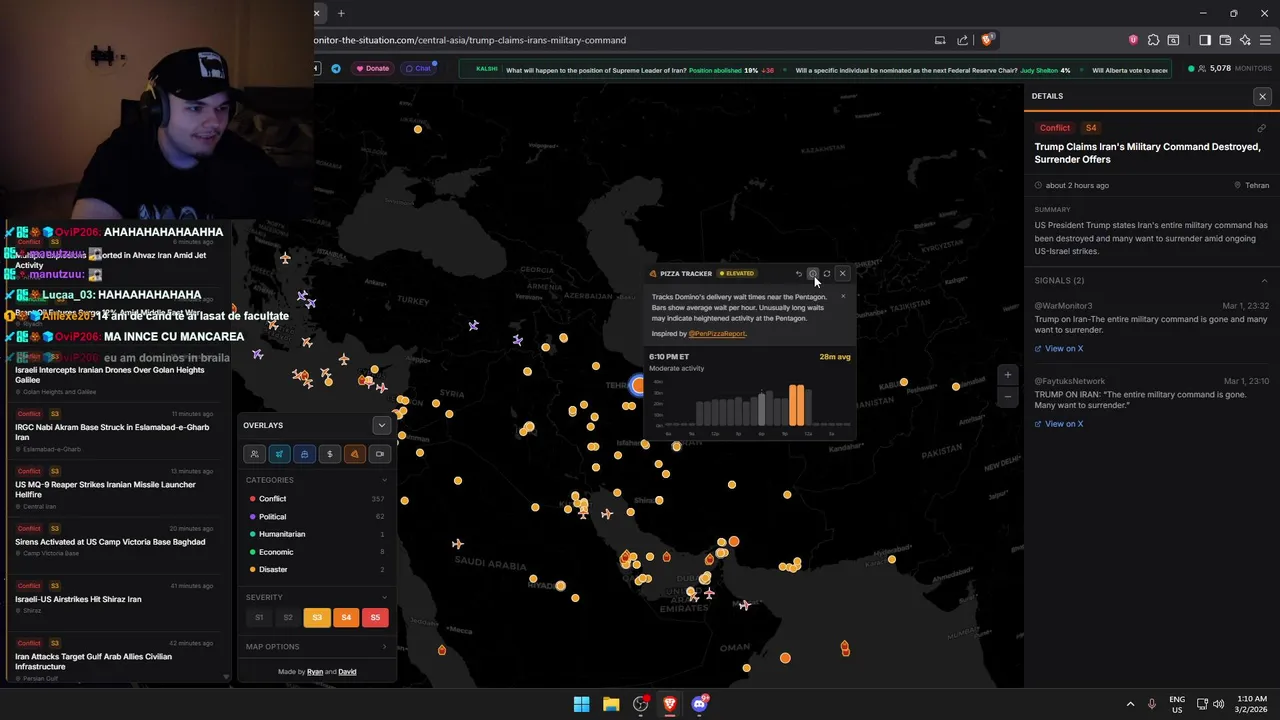Select the red S5 severity button
This screenshot has height=720, width=1280.
375,617
